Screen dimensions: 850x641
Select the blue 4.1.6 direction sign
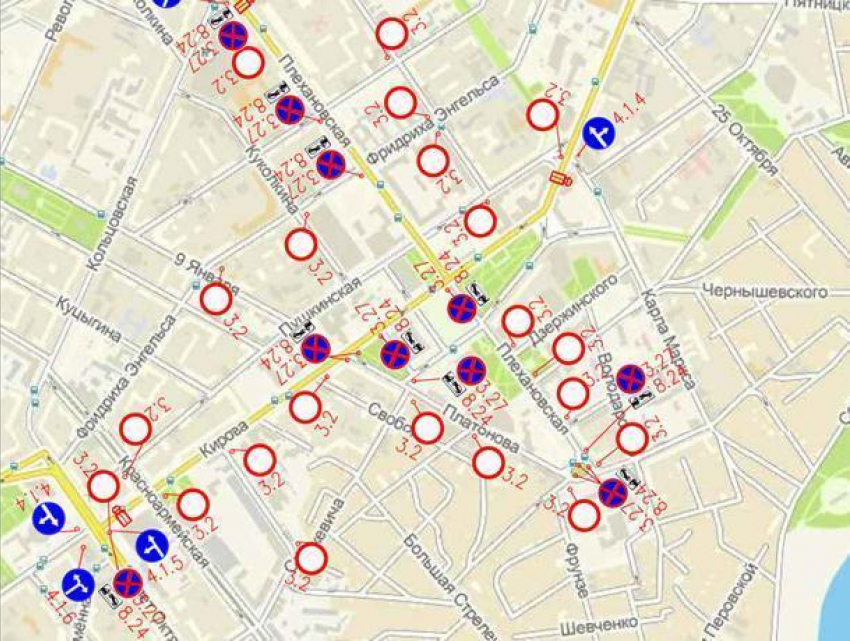tap(78, 585)
